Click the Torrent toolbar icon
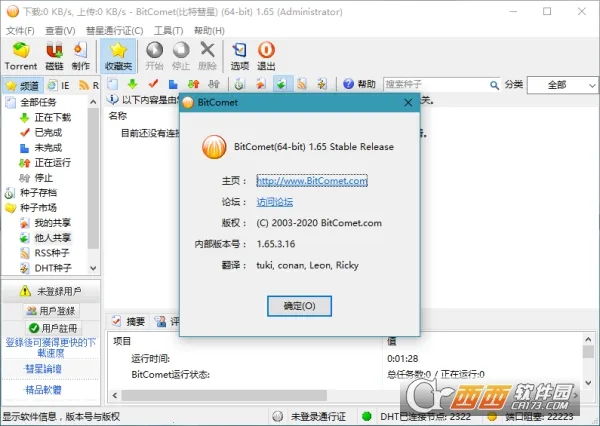 click(x=21, y=55)
